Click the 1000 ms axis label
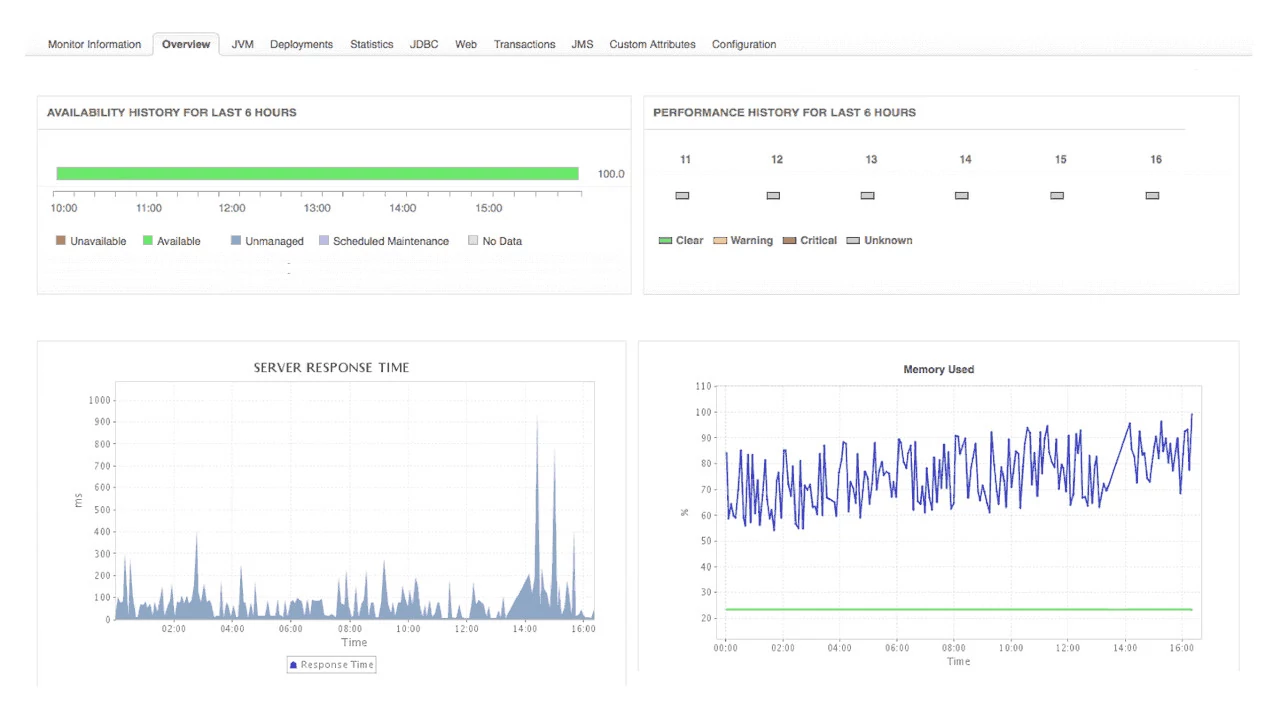Image resolution: width=1280 pixels, height=720 pixels. (99, 400)
